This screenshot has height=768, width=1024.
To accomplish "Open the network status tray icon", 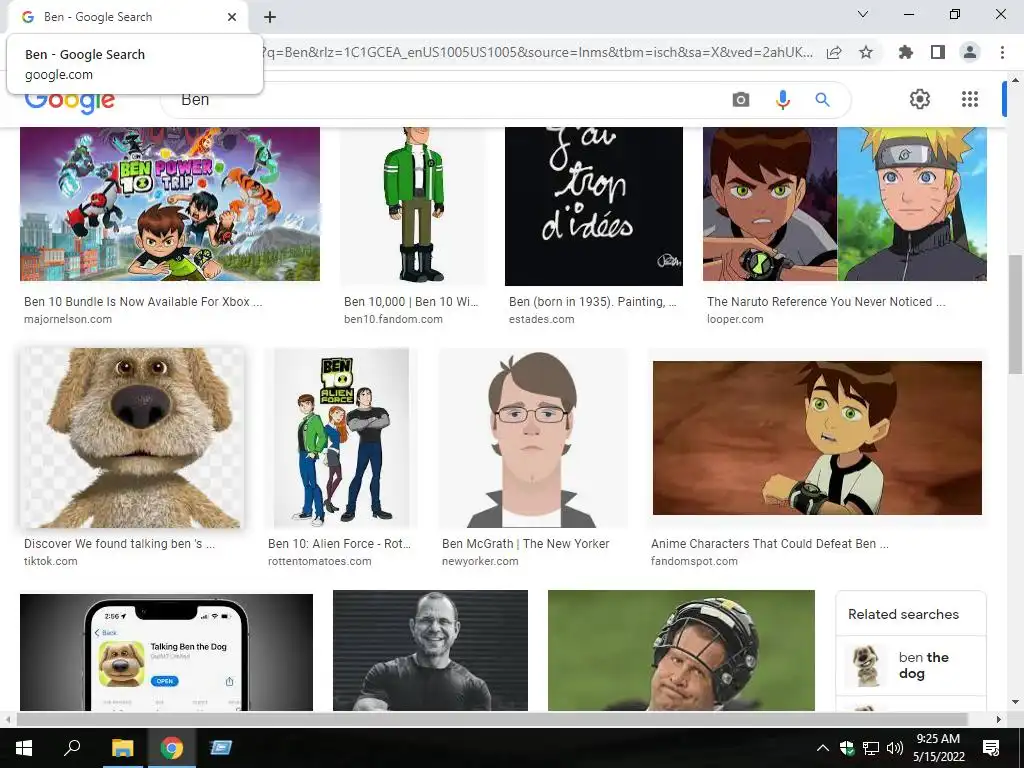I will [x=871, y=748].
